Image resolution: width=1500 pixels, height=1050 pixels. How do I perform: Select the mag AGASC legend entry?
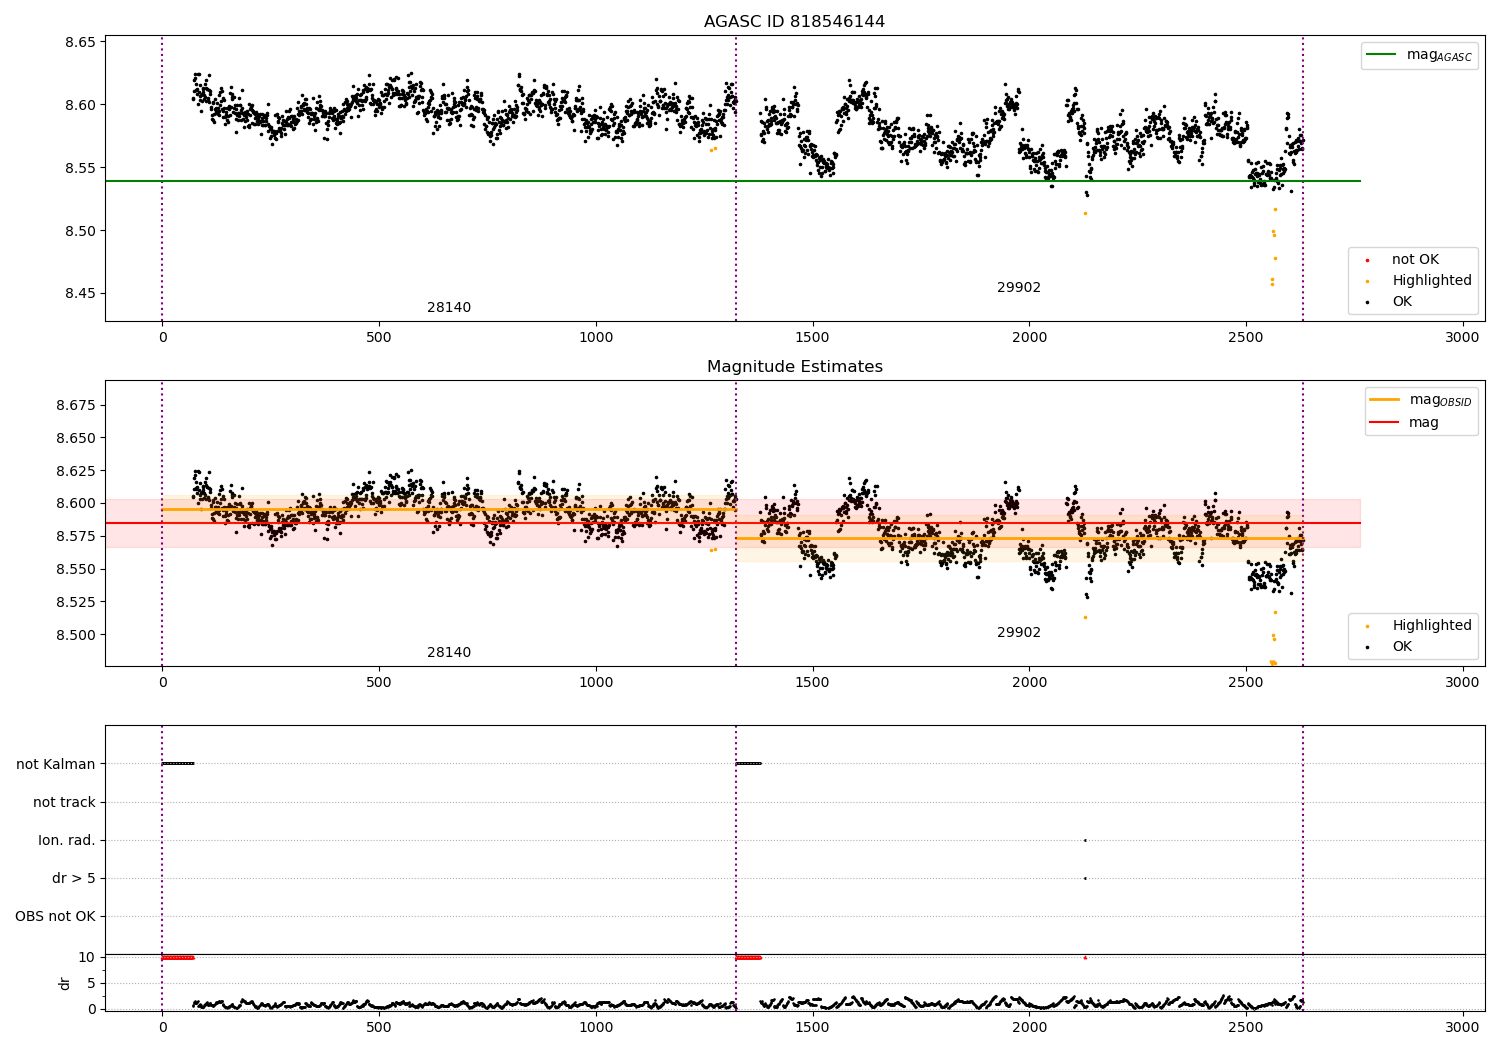pyautogui.click(x=1419, y=55)
